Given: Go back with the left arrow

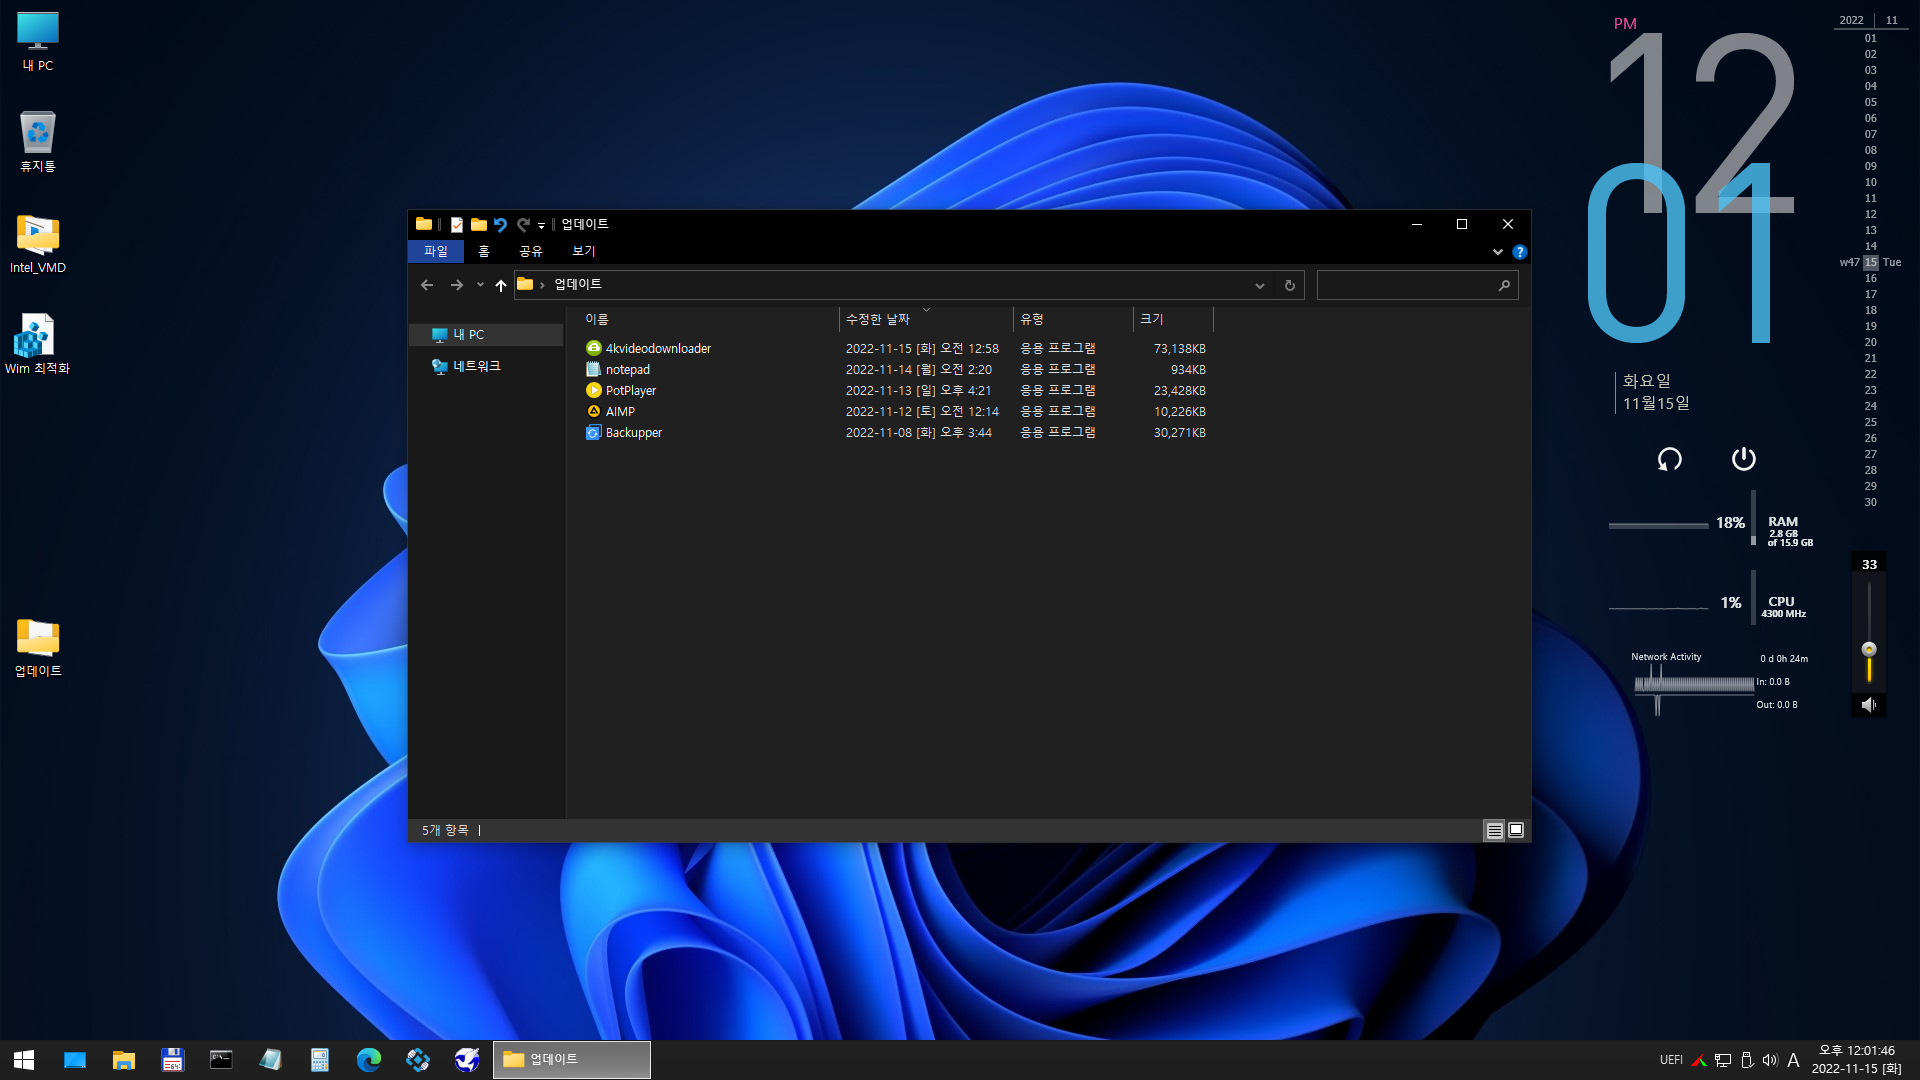Looking at the screenshot, I should [427, 285].
